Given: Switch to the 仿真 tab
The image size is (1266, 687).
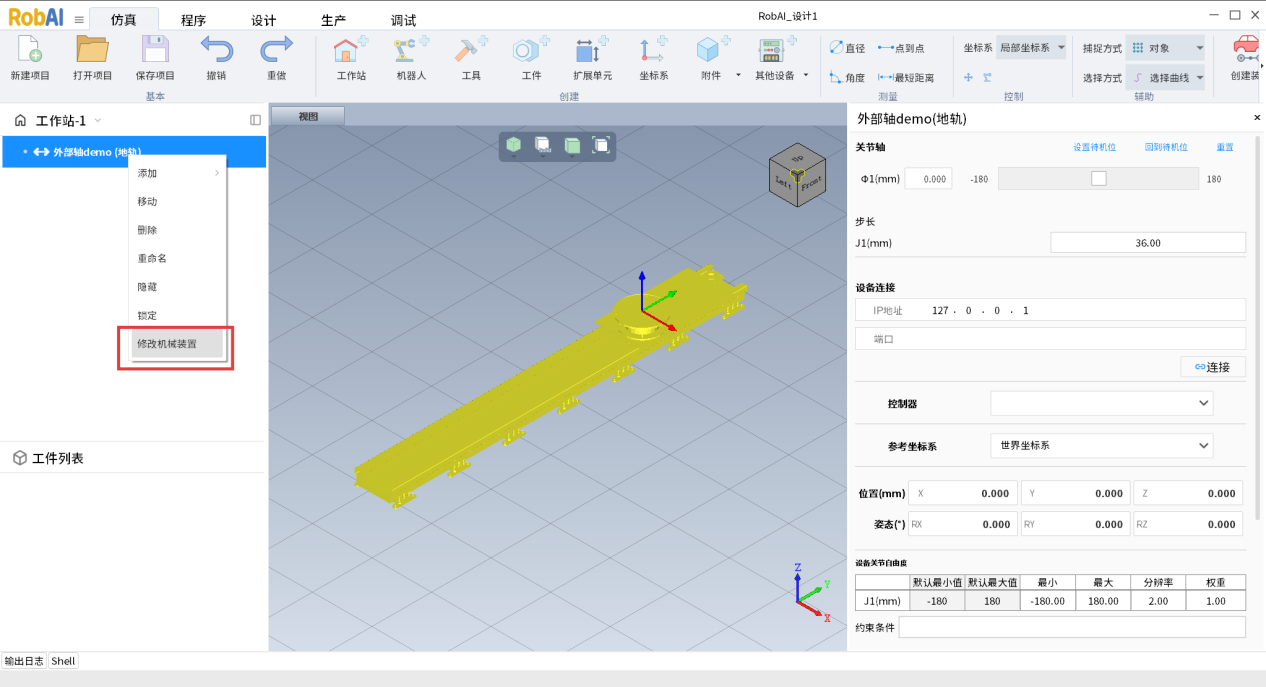Looking at the screenshot, I should (x=124, y=20).
